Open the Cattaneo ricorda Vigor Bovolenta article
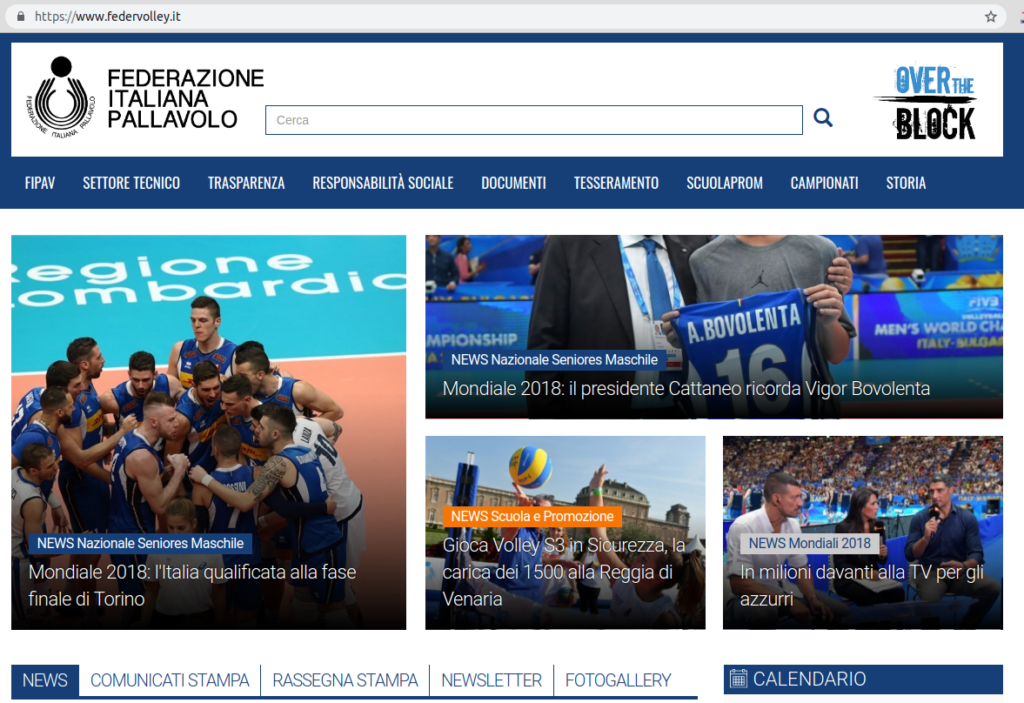Viewport: 1024px width, 703px height. tap(686, 389)
